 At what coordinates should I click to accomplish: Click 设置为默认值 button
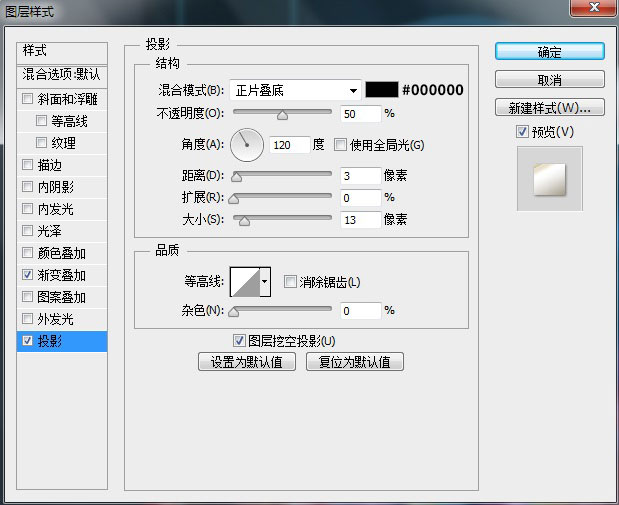pos(247,362)
